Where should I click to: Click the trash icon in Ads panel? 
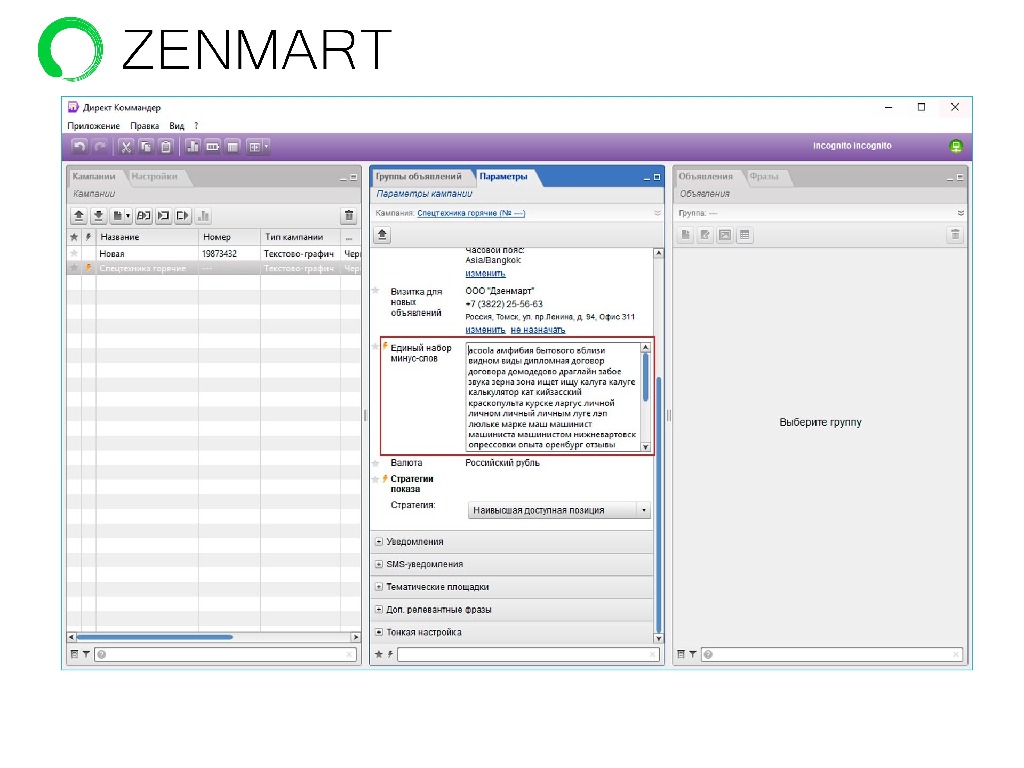click(x=955, y=235)
